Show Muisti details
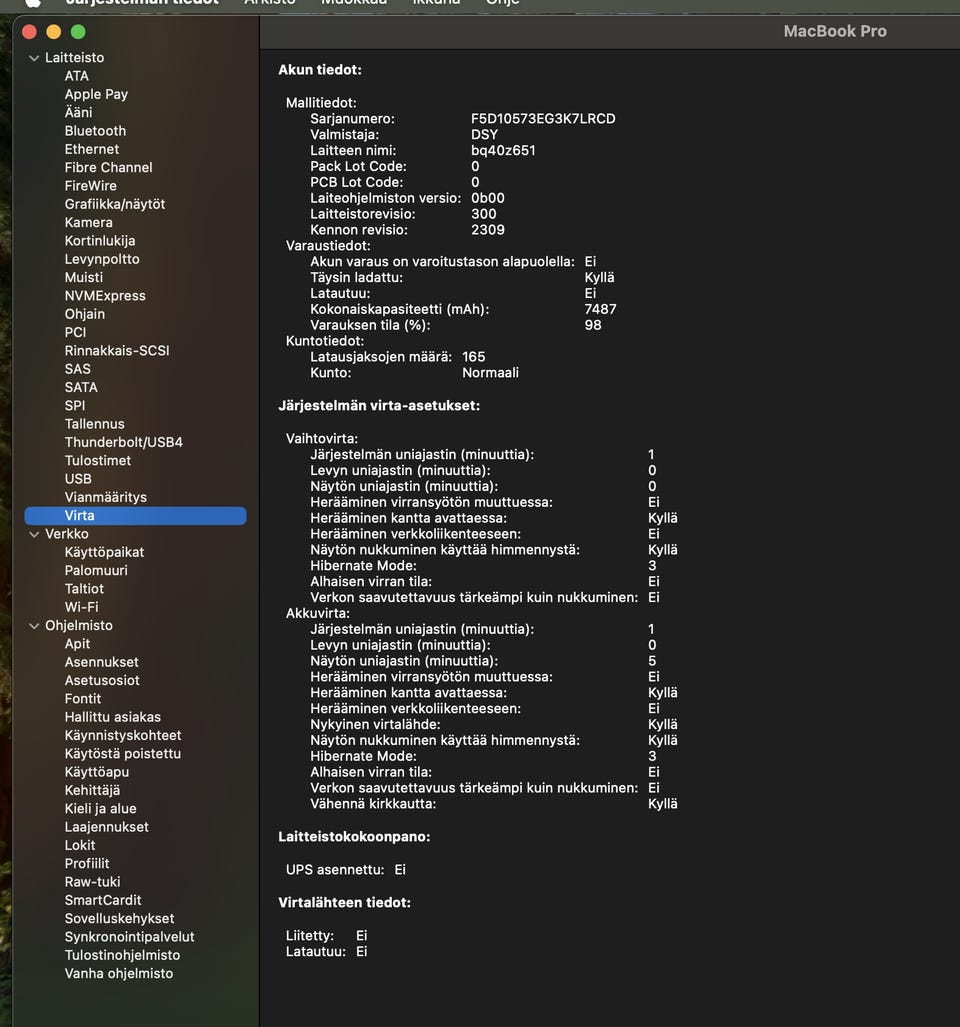Image resolution: width=960 pixels, height=1027 pixels. [x=84, y=278]
